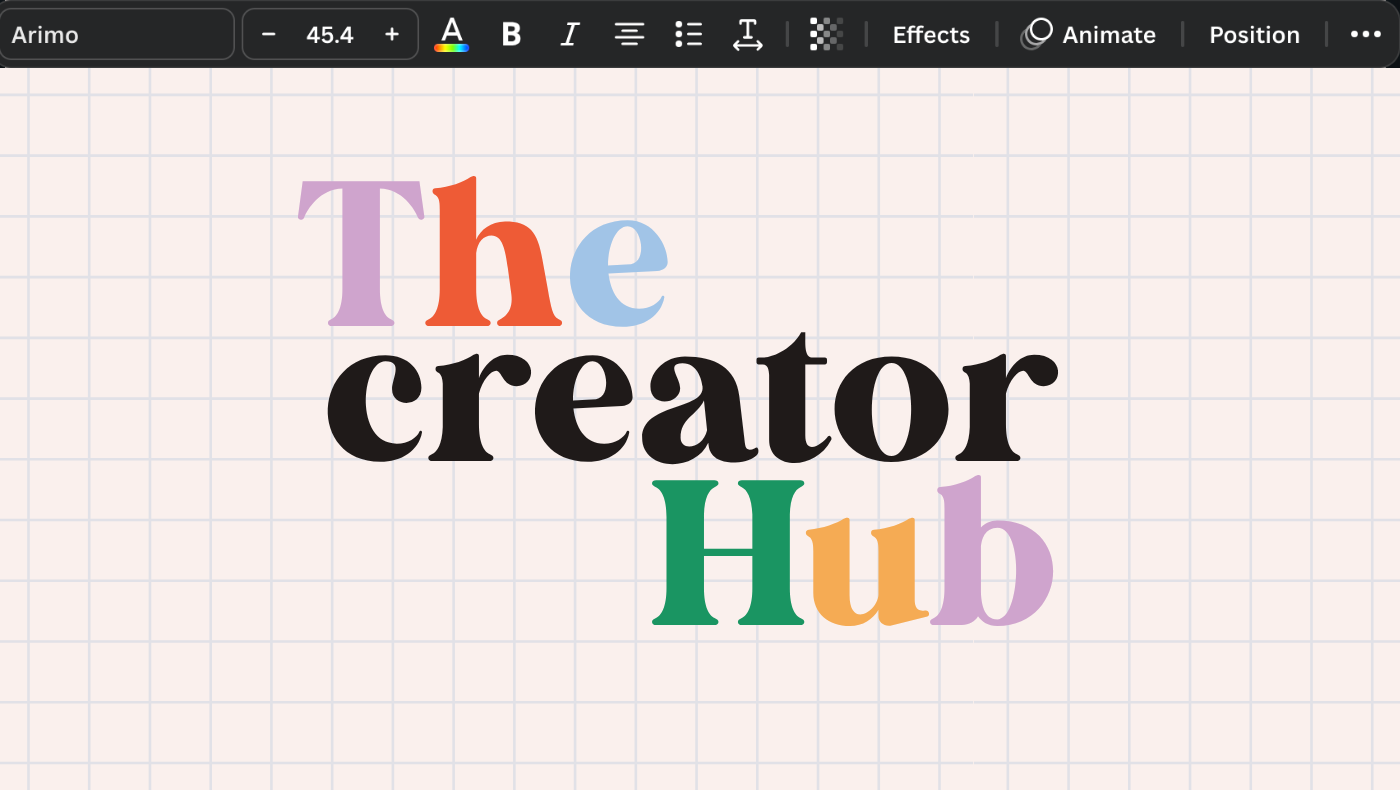Apply bulleted list formatting

(x=688, y=34)
